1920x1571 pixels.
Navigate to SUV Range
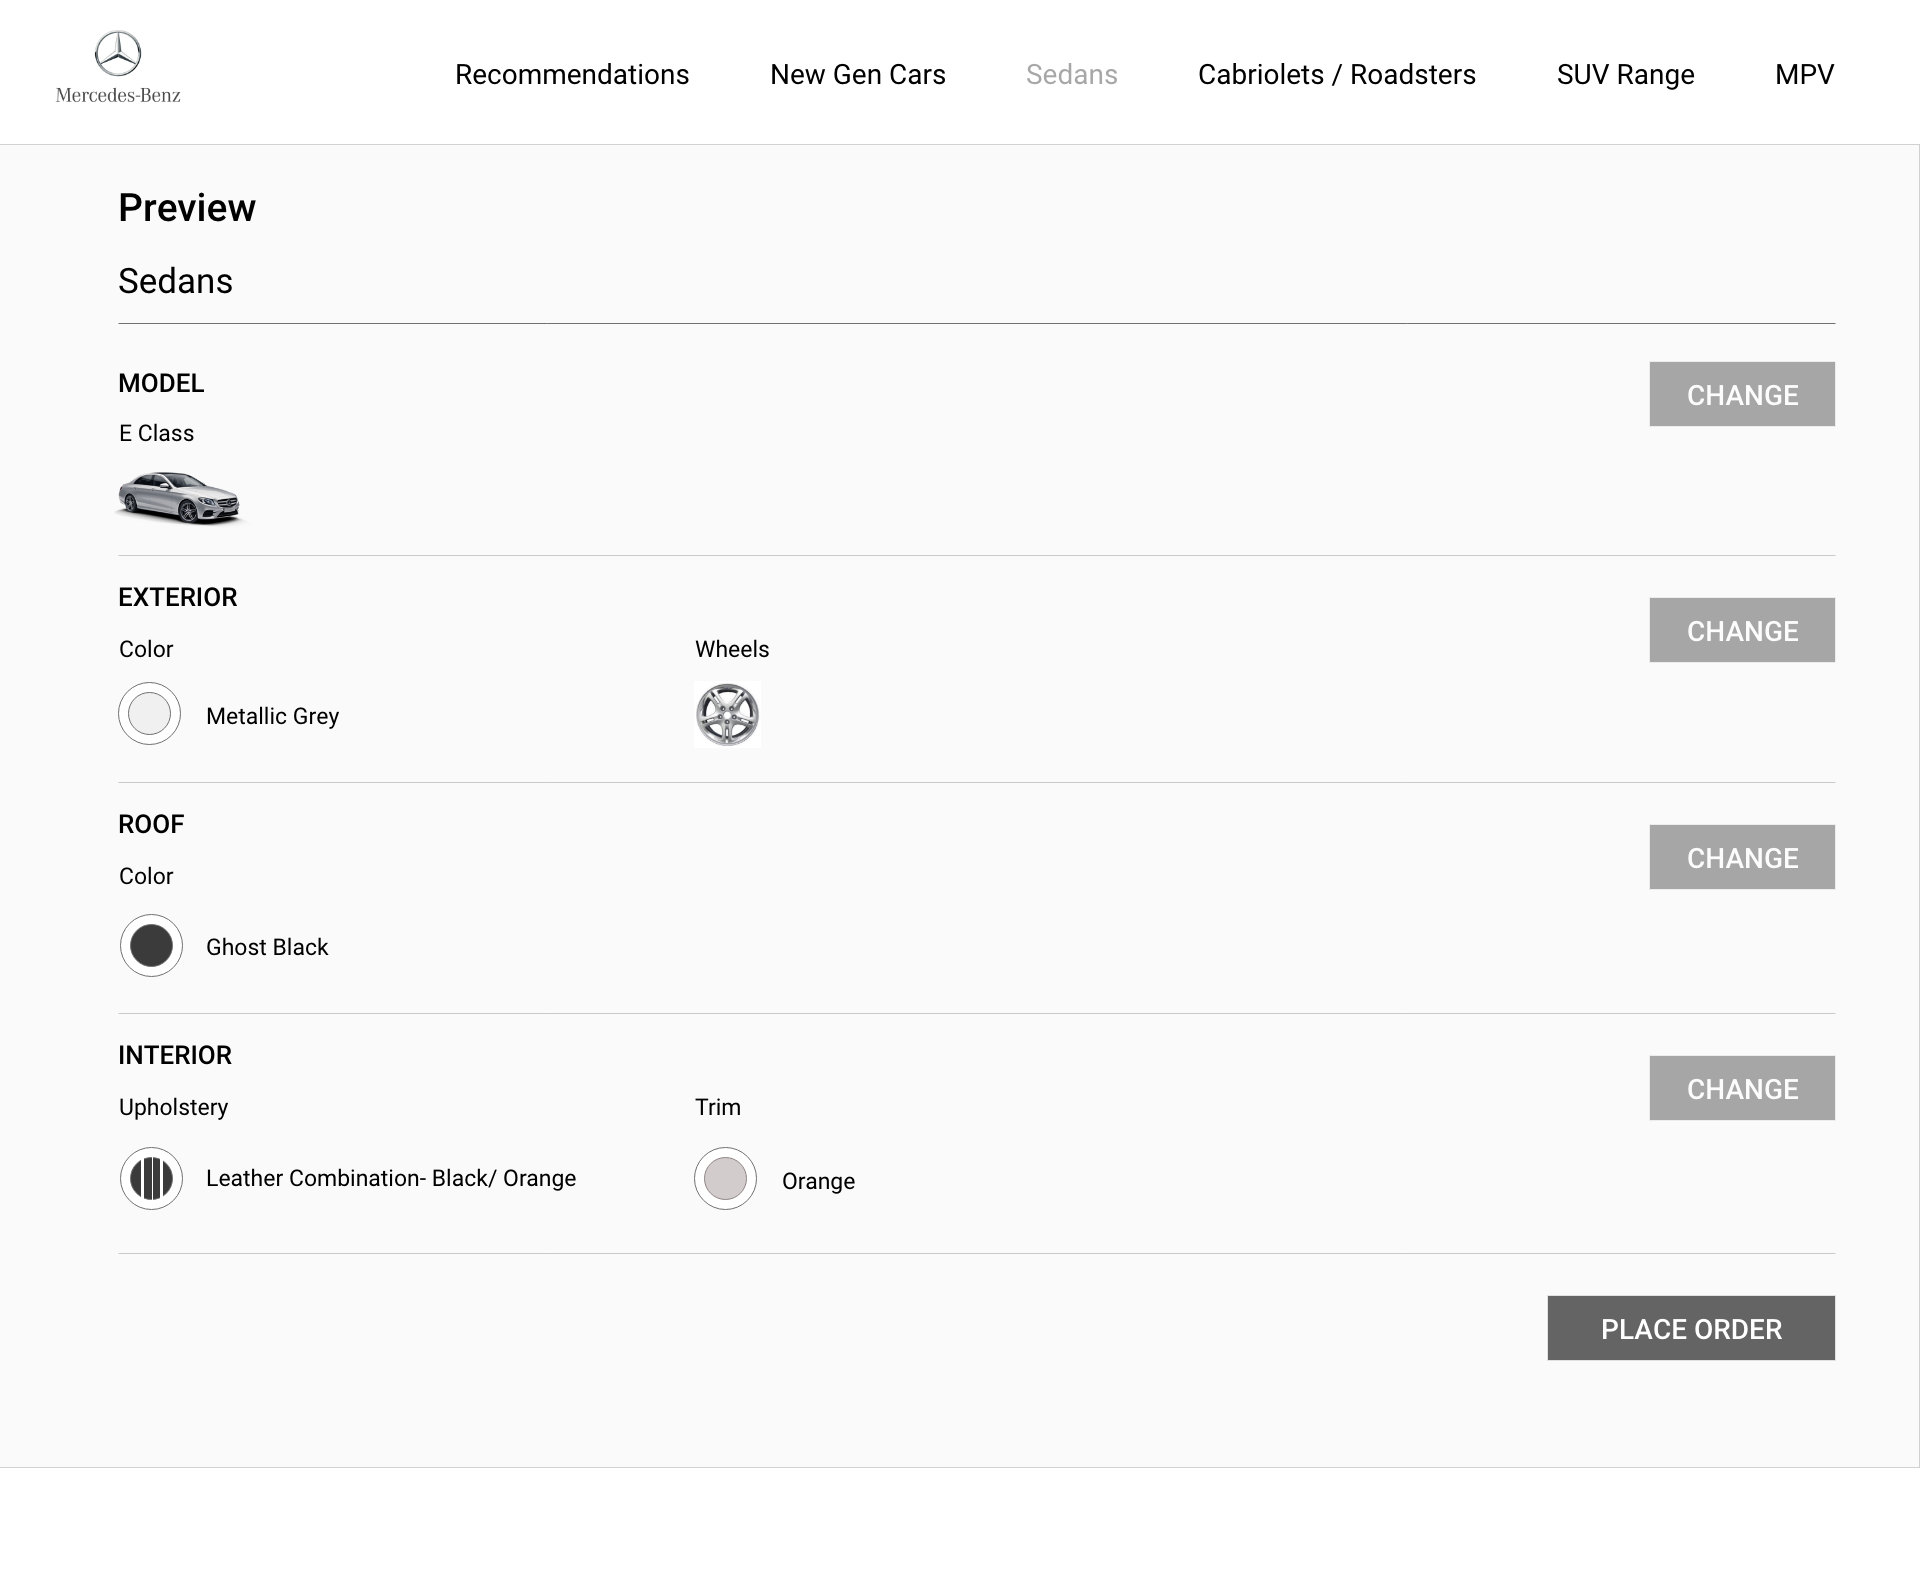tap(1625, 75)
